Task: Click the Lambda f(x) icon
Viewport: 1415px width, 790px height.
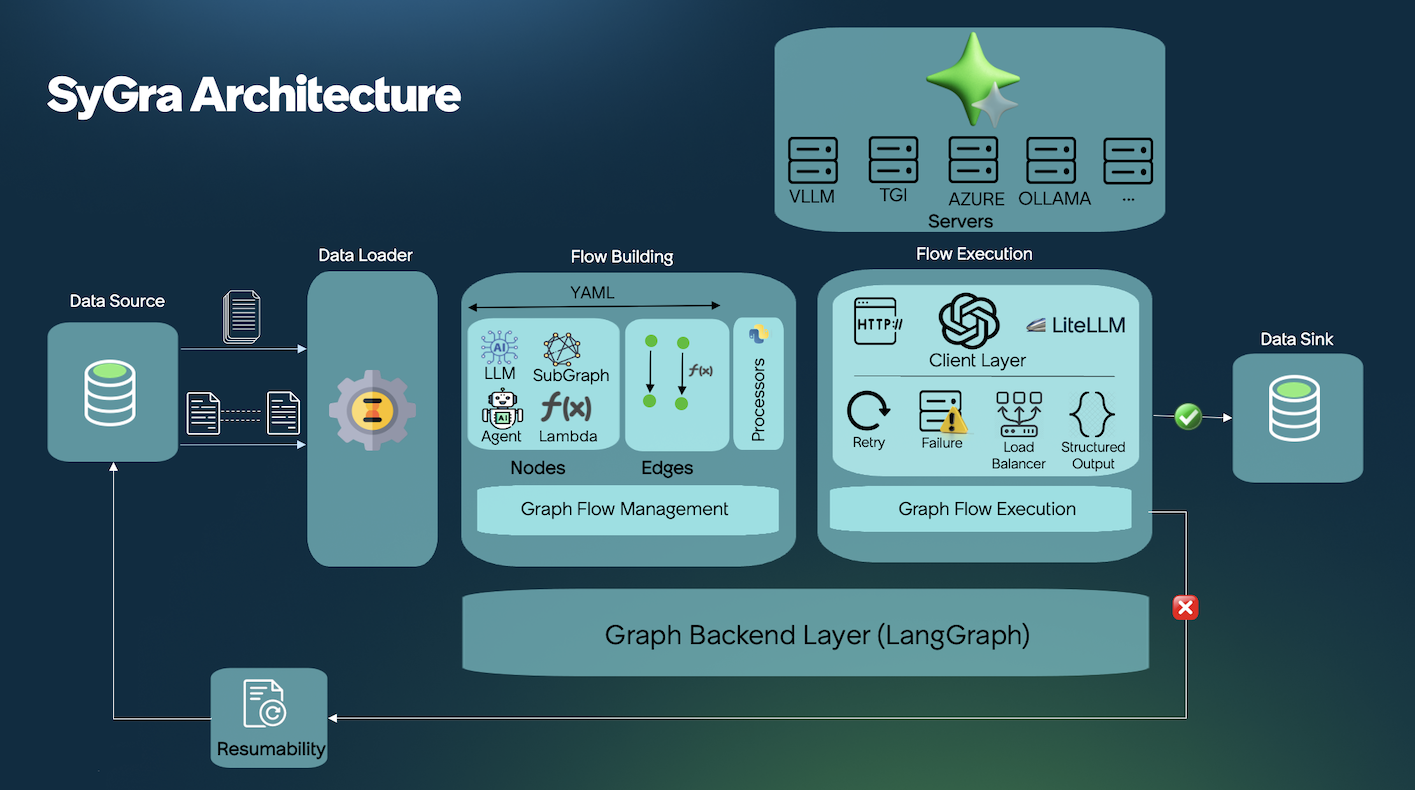Action: (x=567, y=407)
